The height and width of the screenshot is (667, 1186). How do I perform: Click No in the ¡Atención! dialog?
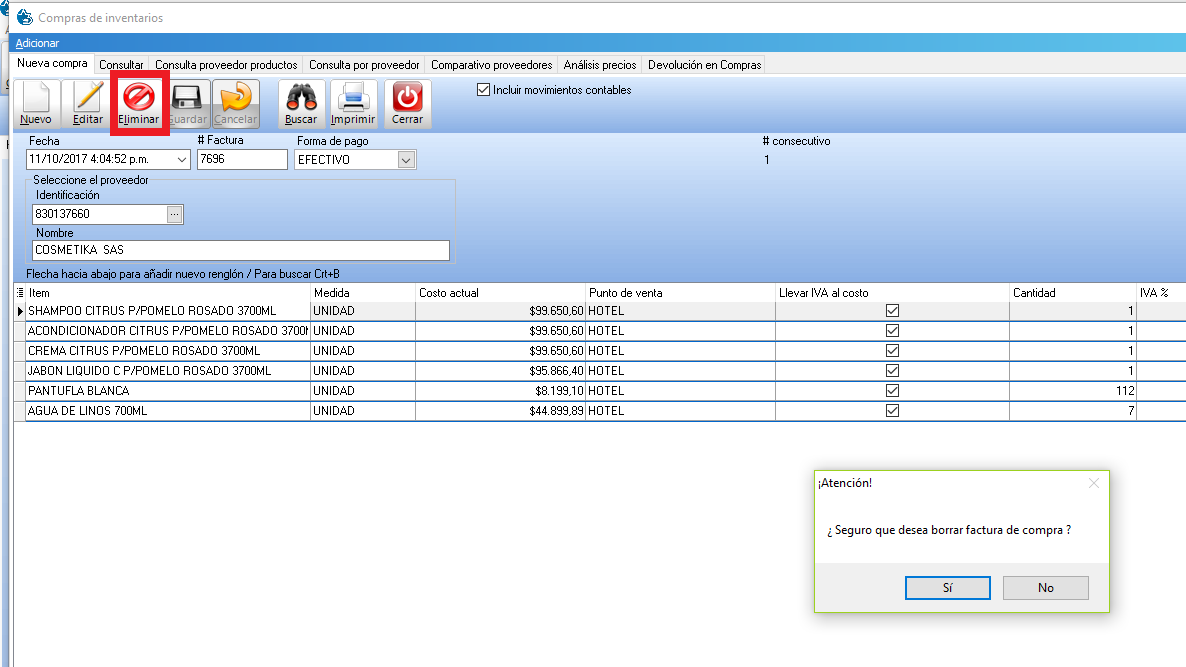(1045, 588)
